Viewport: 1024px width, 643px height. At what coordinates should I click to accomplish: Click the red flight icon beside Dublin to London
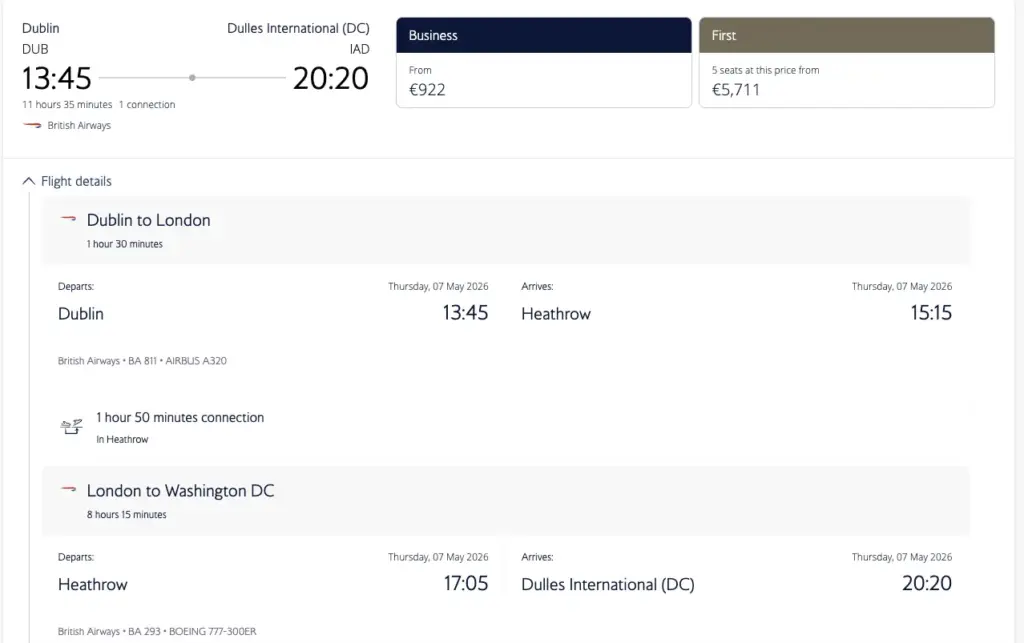pyautogui.click(x=67, y=219)
